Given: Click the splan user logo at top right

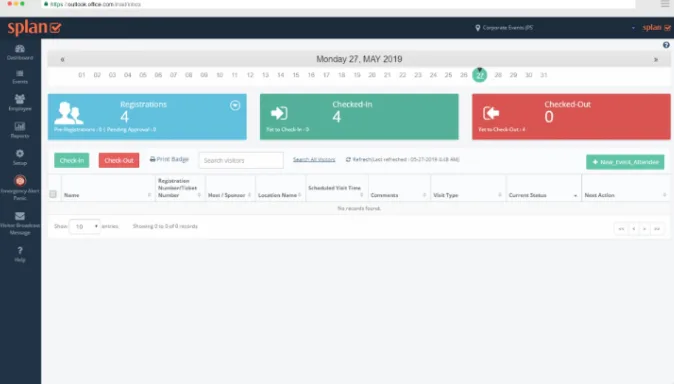Looking at the screenshot, I should pos(656,28).
